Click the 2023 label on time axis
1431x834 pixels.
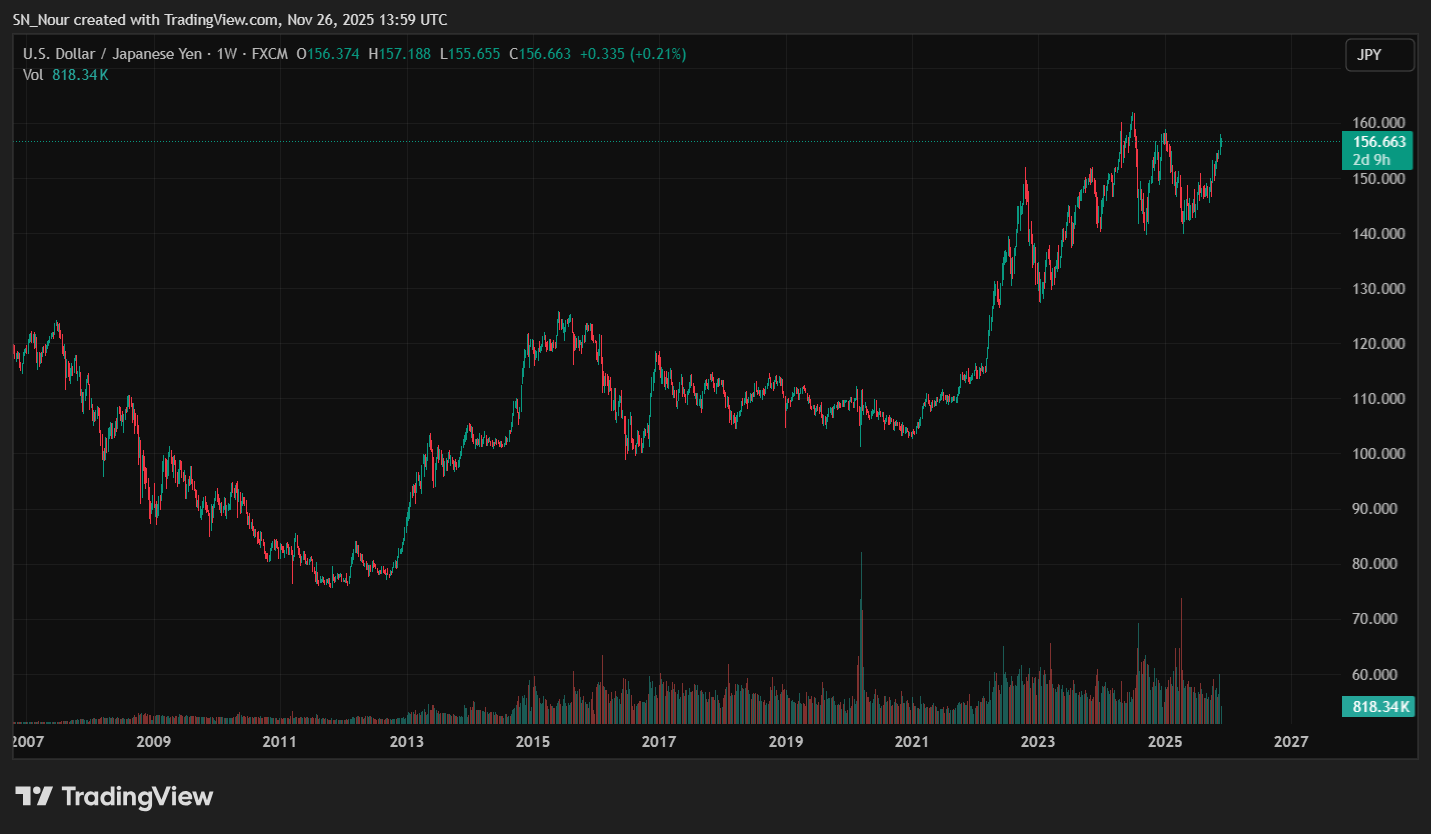coord(1038,742)
